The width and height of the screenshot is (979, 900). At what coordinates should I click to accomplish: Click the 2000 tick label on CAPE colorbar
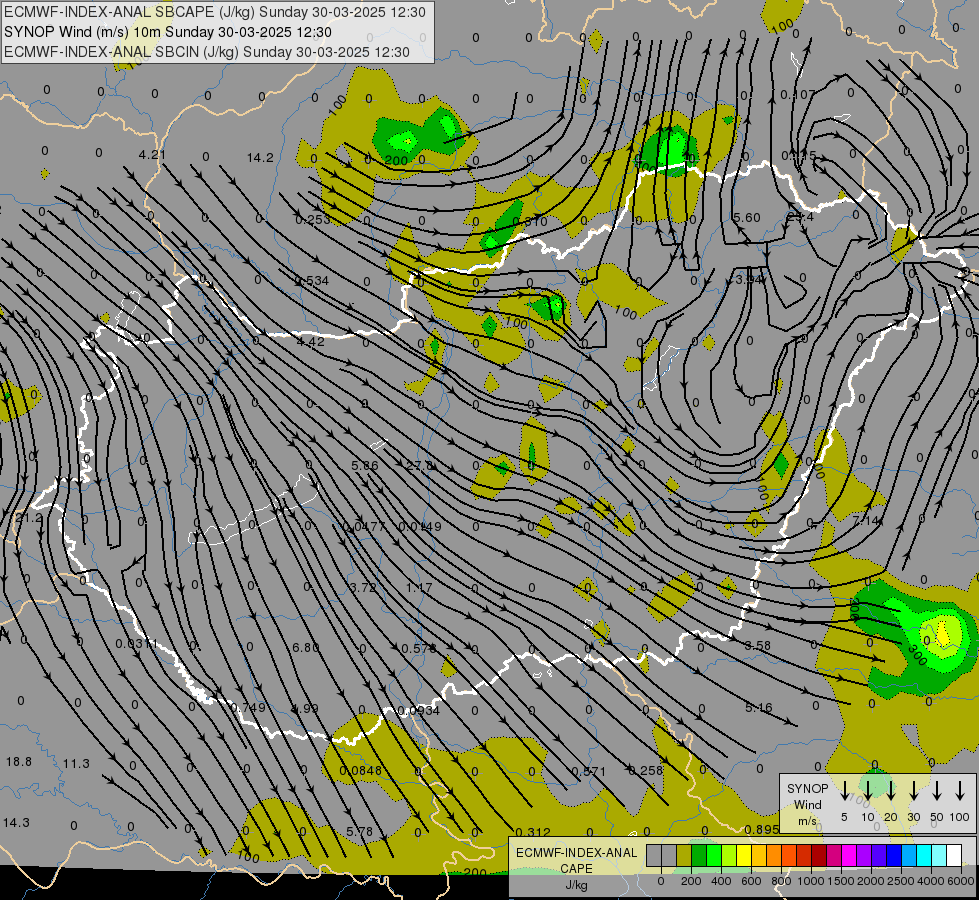tap(871, 881)
